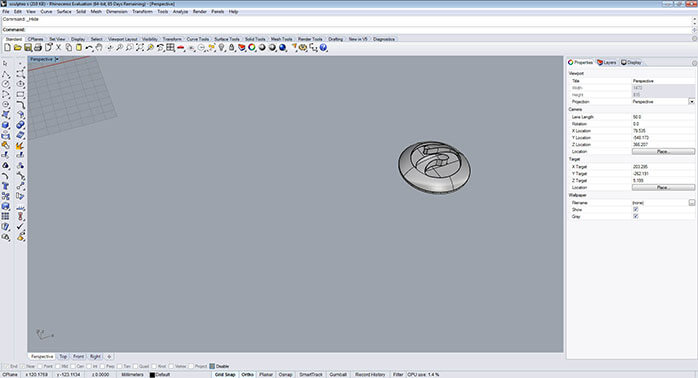Open the Surface menu

(64, 12)
